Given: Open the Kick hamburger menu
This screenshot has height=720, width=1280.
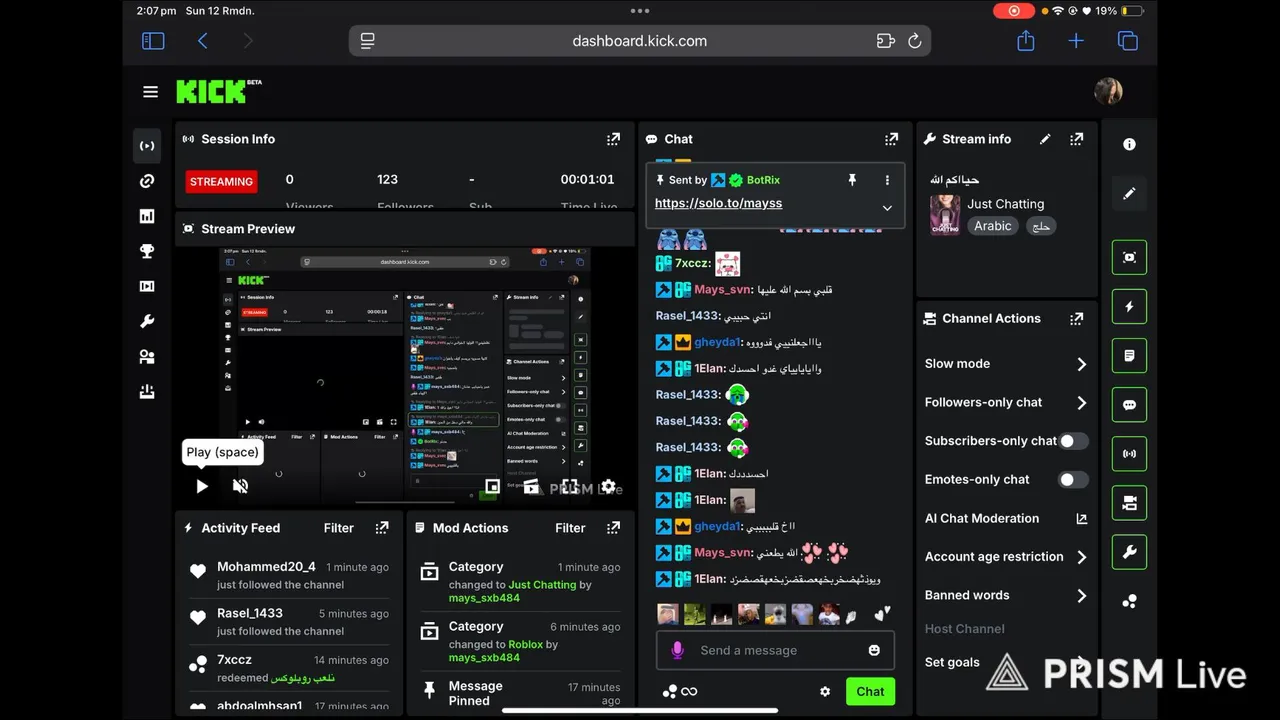Looking at the screenshot, I should tap(150, 92).
